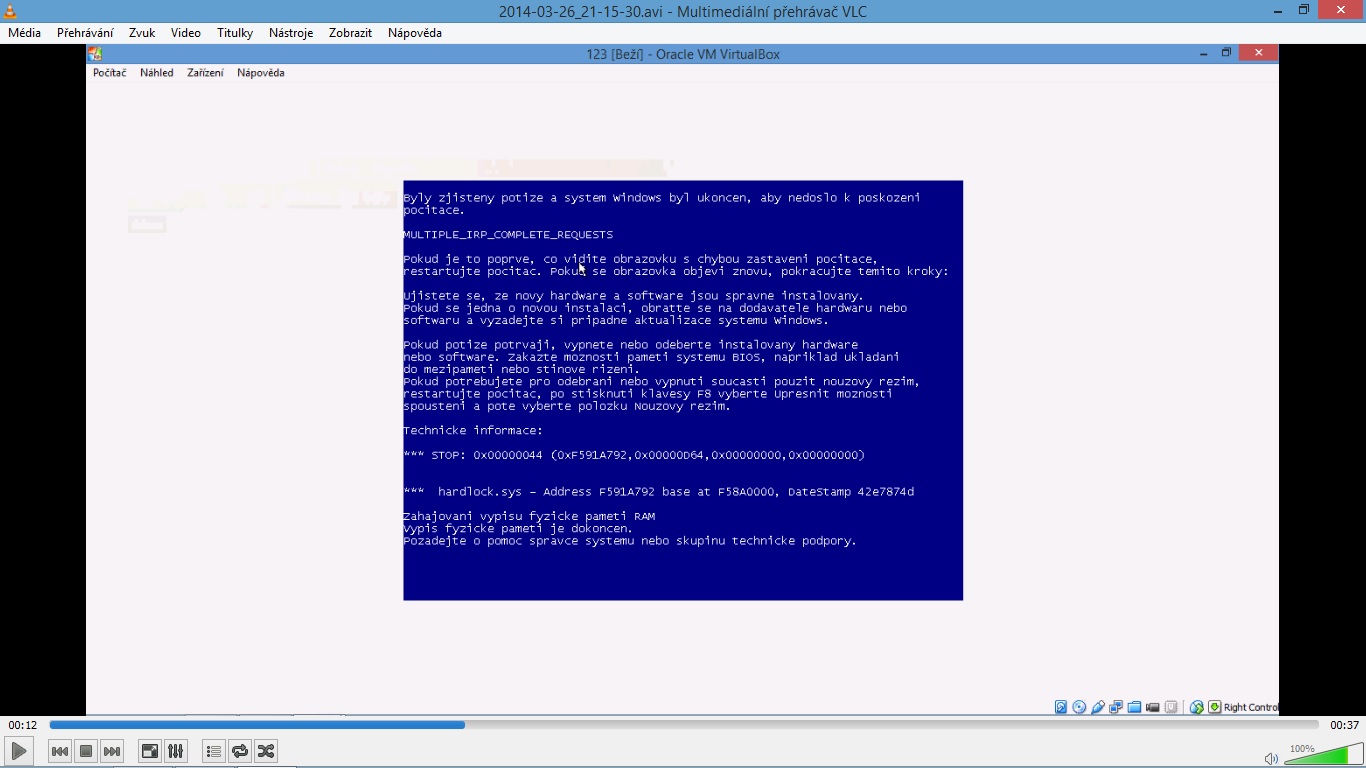1366x768 pixels.
Task: Toggle fullscreen video mode button
Action: pos(150,751)
